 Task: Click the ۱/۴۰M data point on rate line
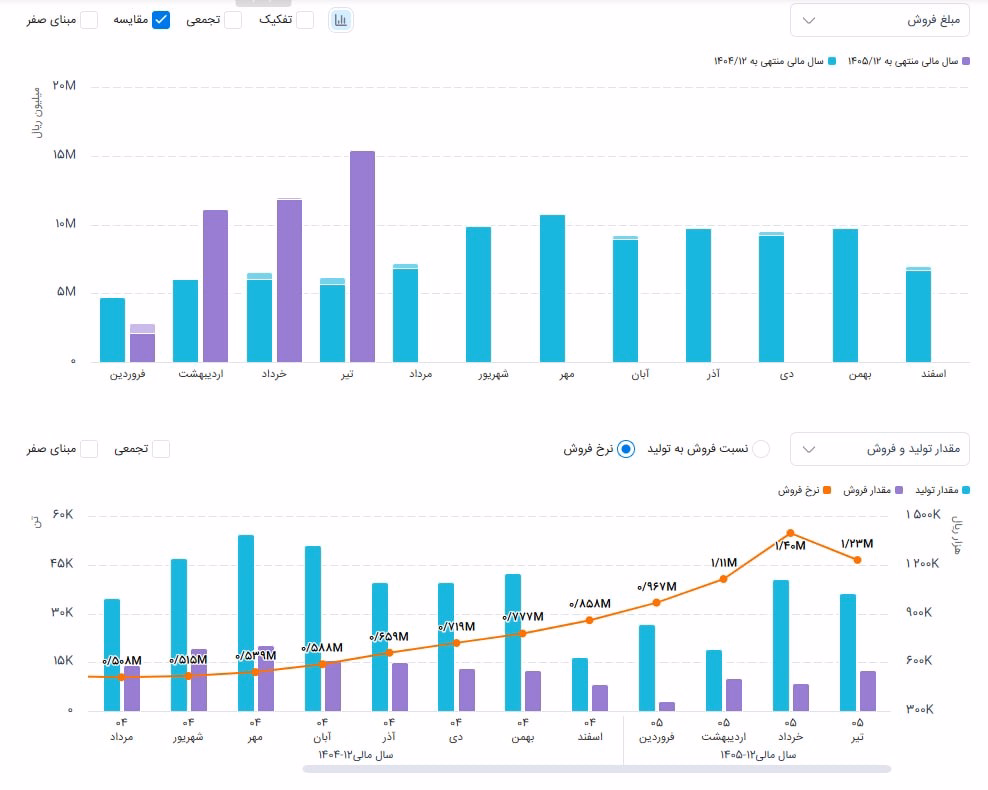click(x=791, y=533)
